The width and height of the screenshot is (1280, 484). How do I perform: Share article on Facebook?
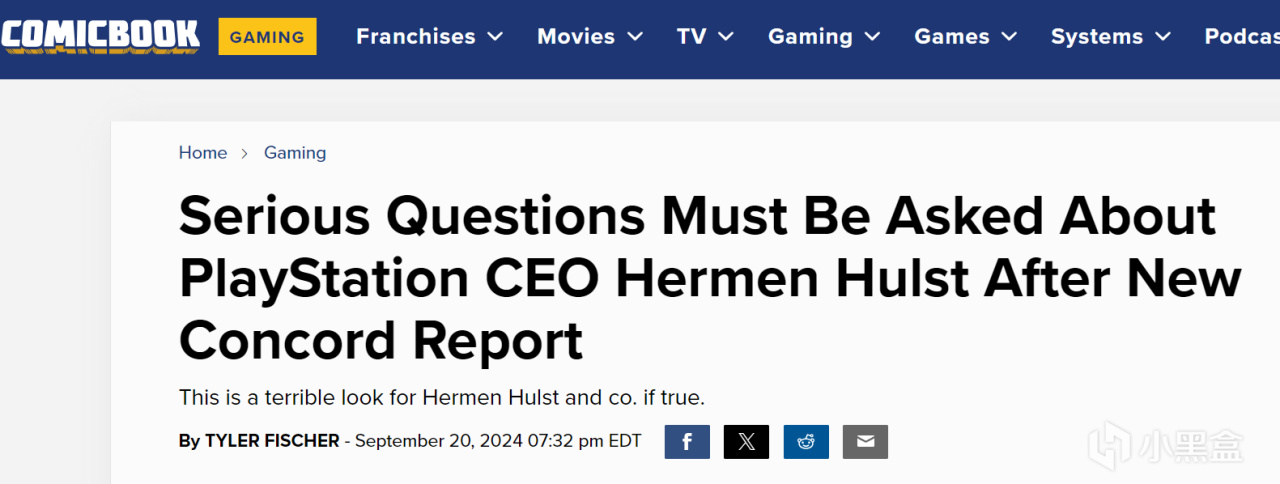[687, 442]
